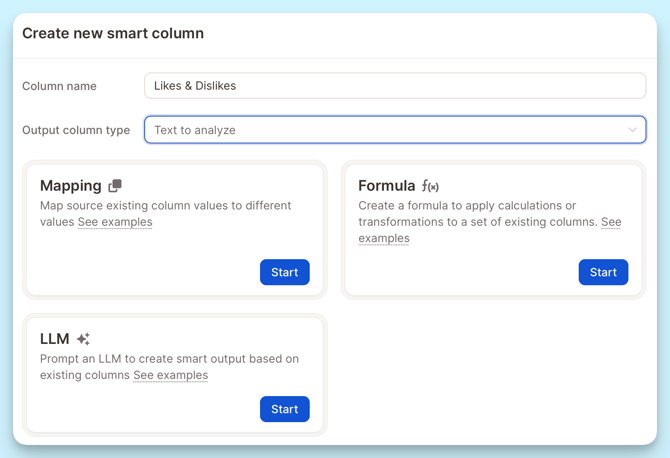Click the Column name label
This screenshot has height=458, width=670.
(x=59, y=86)
